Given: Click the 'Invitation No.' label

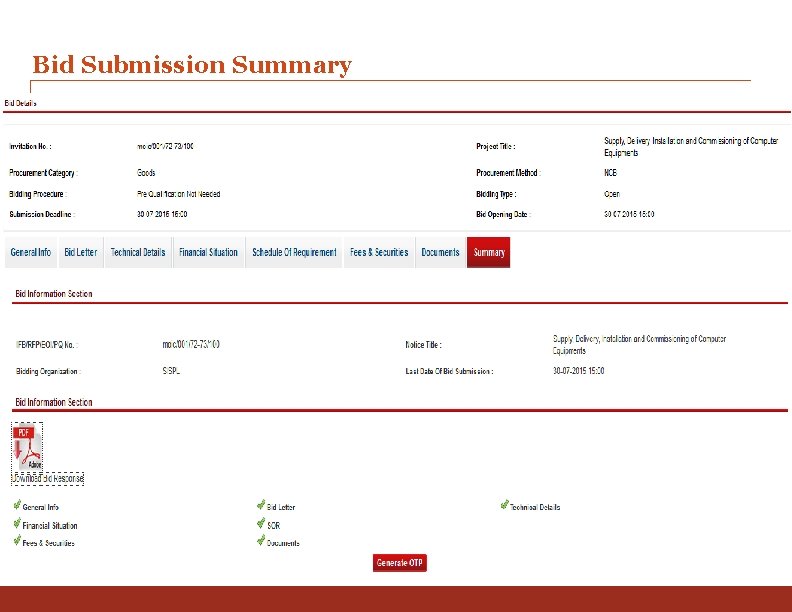Looking at the screenshot, I should click(30, 146).
